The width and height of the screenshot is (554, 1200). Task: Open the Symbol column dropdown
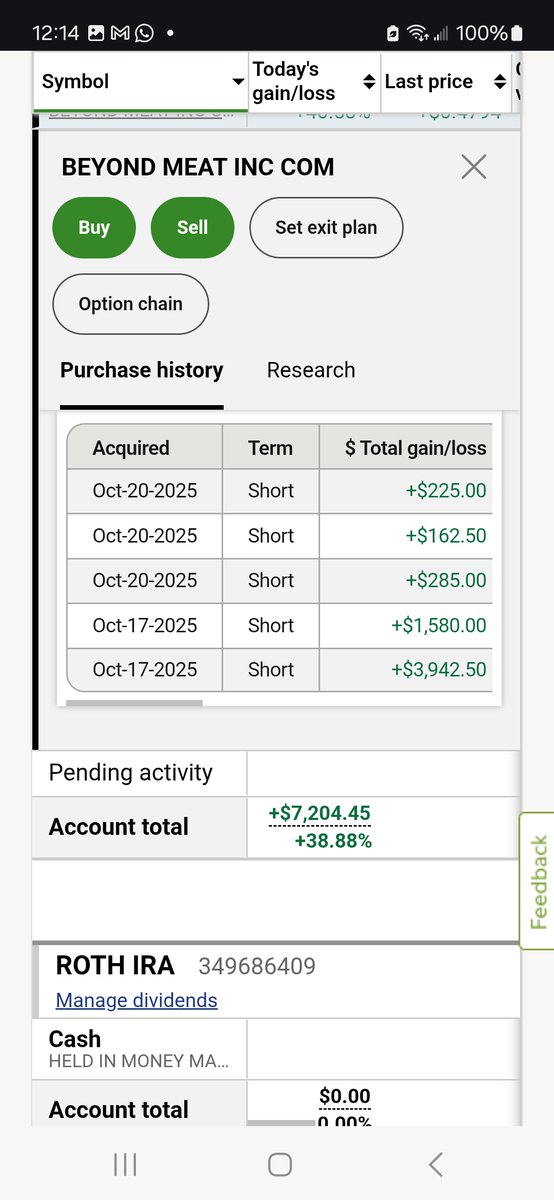coord(238,82)
